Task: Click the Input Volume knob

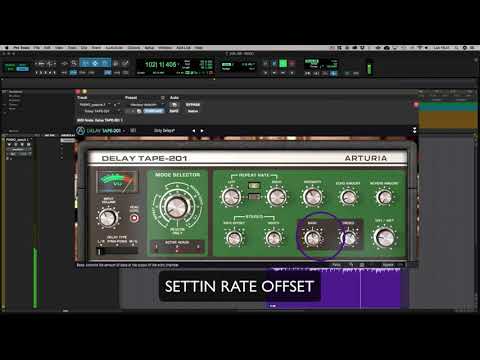Action: click(108, 218)
